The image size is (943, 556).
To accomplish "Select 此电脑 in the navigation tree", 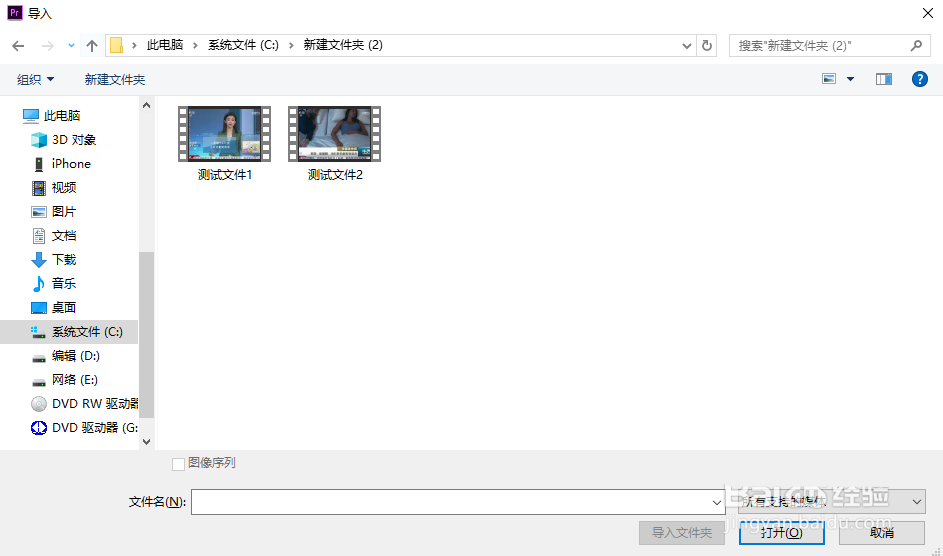I will point(52,115).
